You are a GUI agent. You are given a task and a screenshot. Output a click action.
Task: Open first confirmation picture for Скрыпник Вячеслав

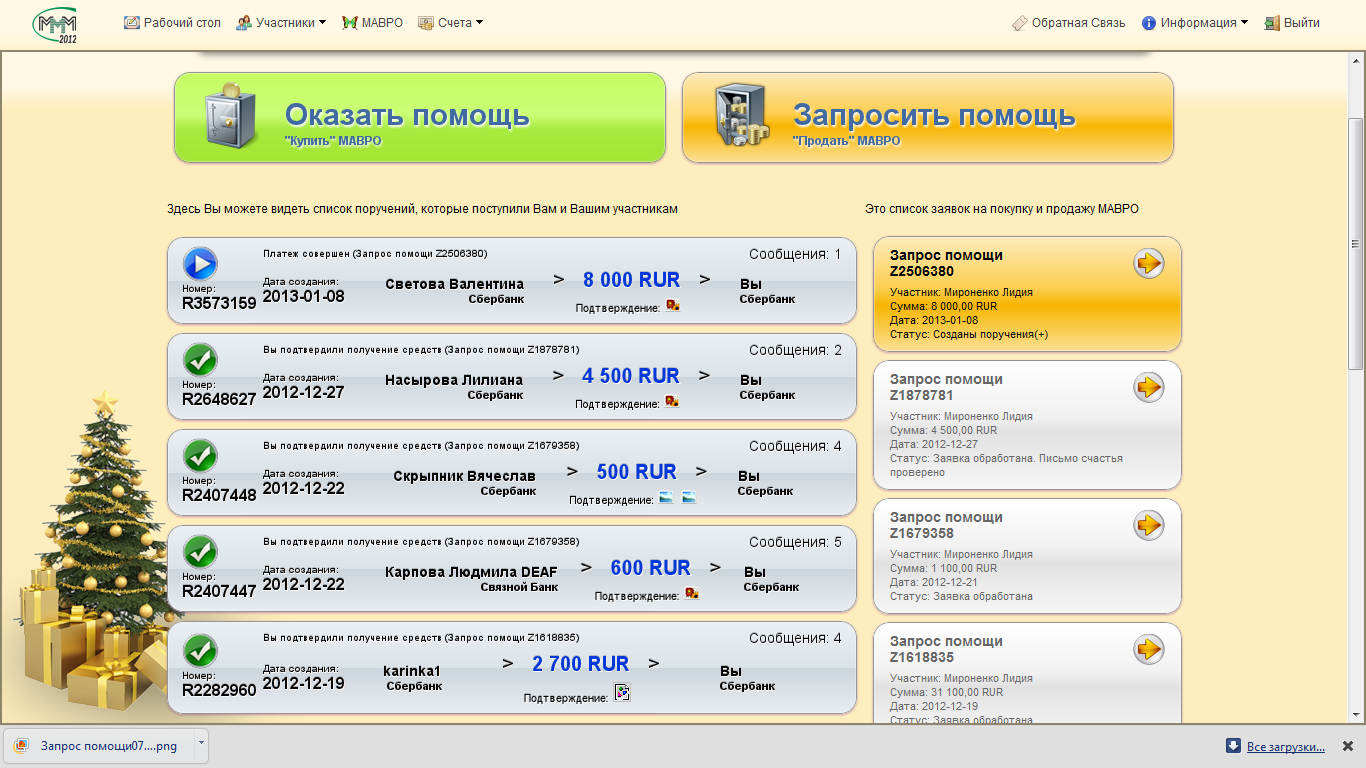click(667, 497)
